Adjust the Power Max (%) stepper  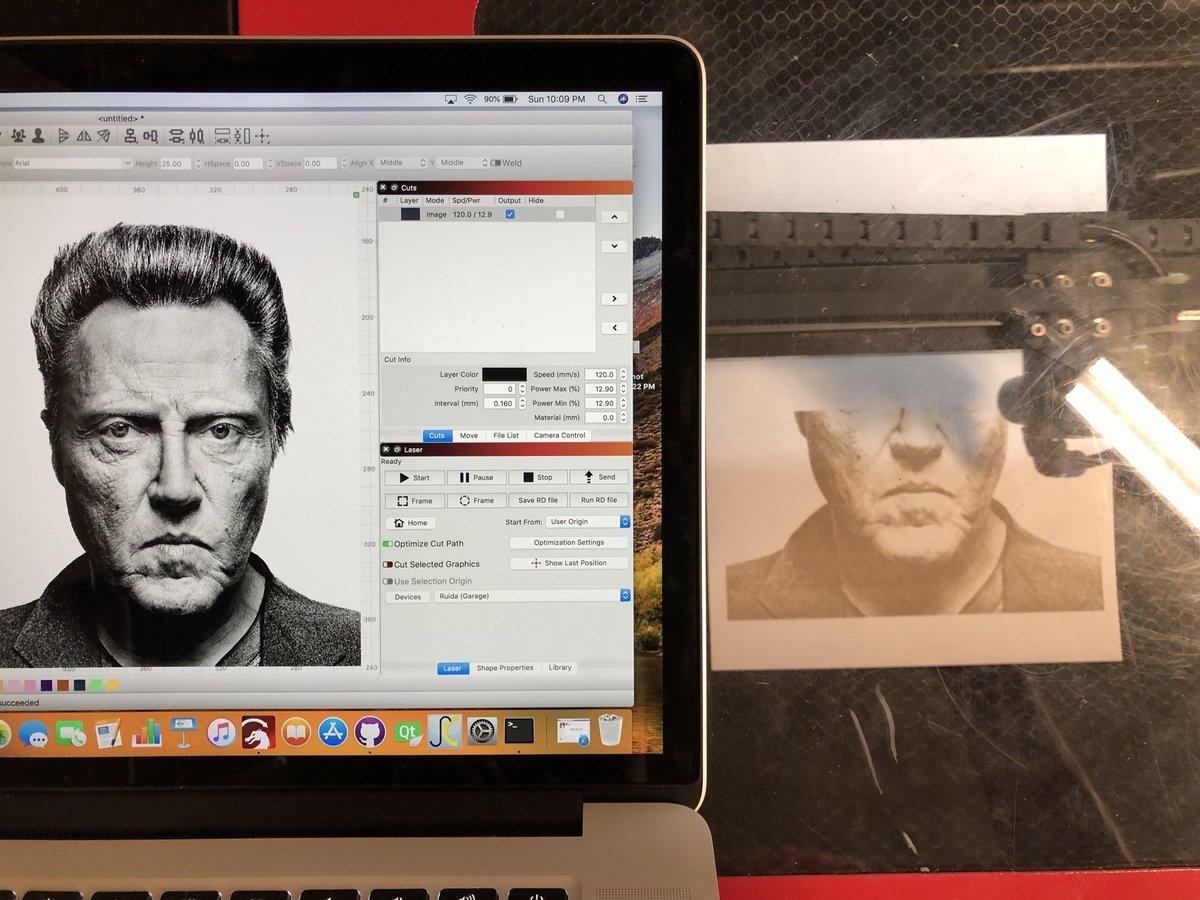click(624, 389)
